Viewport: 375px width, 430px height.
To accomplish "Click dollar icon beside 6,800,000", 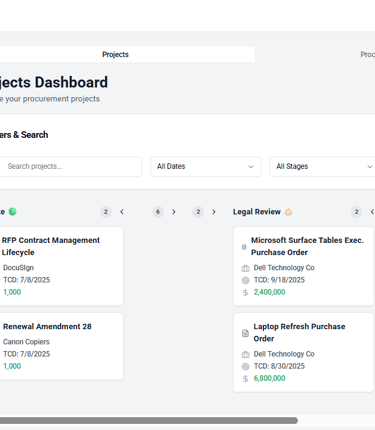I will point(245,379).
